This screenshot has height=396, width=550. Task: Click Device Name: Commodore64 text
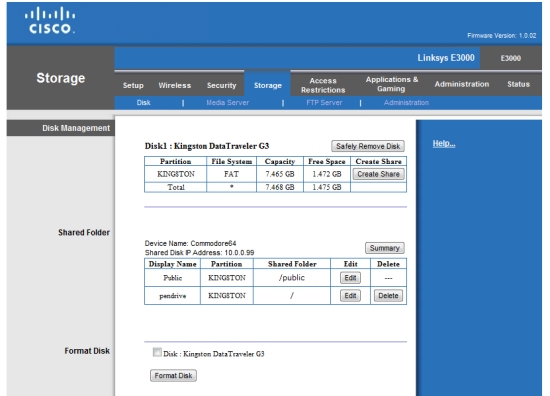point(190,243)
